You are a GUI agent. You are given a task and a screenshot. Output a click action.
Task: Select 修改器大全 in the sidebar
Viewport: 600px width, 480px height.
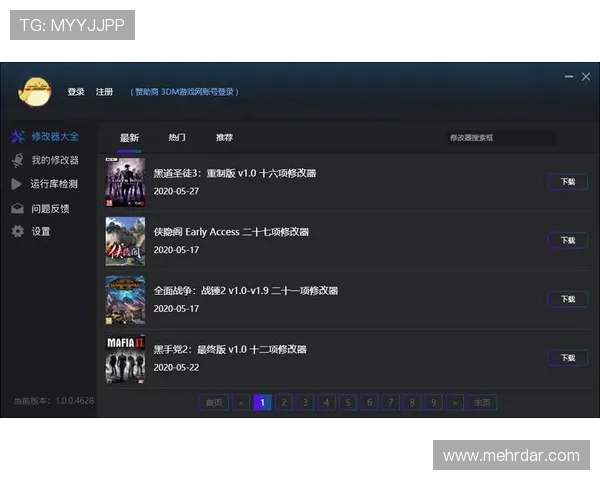[x=55, y=136]
